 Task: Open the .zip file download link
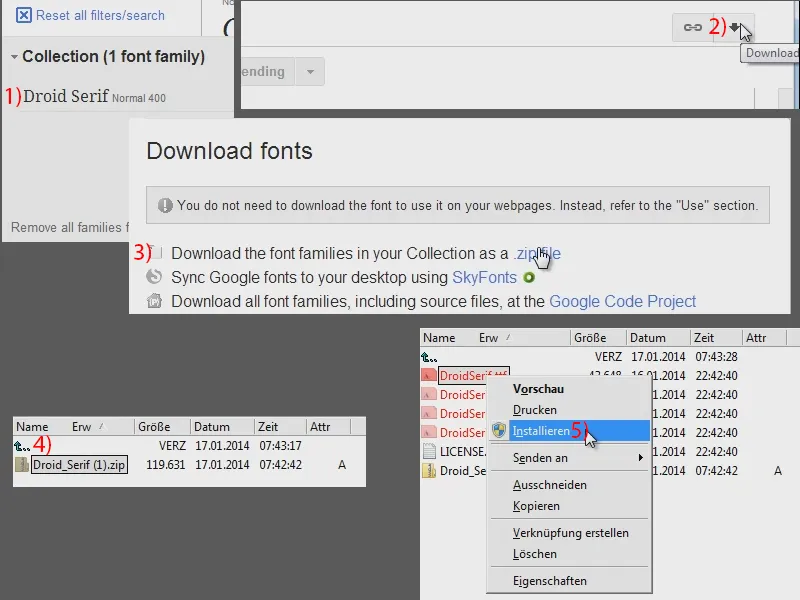pyautogui.click(x=537, y=254)
